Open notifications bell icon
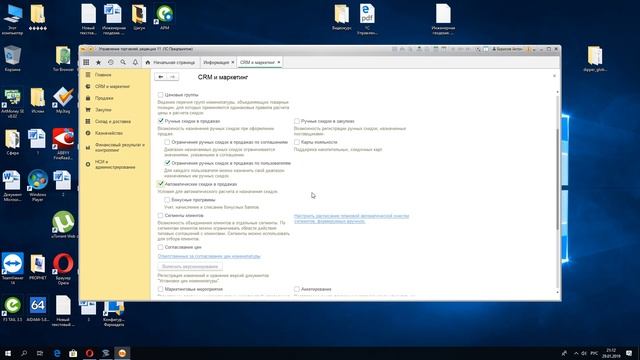Image resolution: width=640 pixels, height=360 pixels. (135, 62)
